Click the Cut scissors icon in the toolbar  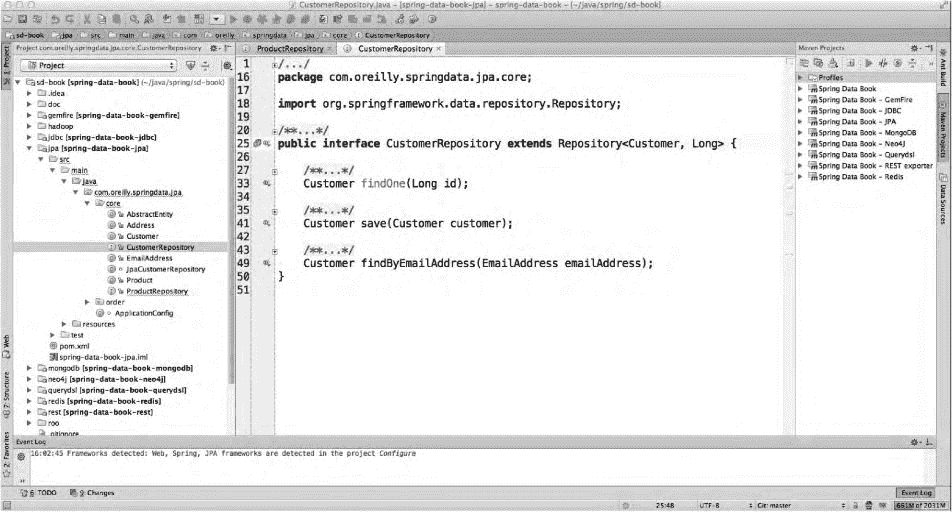pos(87,18)
